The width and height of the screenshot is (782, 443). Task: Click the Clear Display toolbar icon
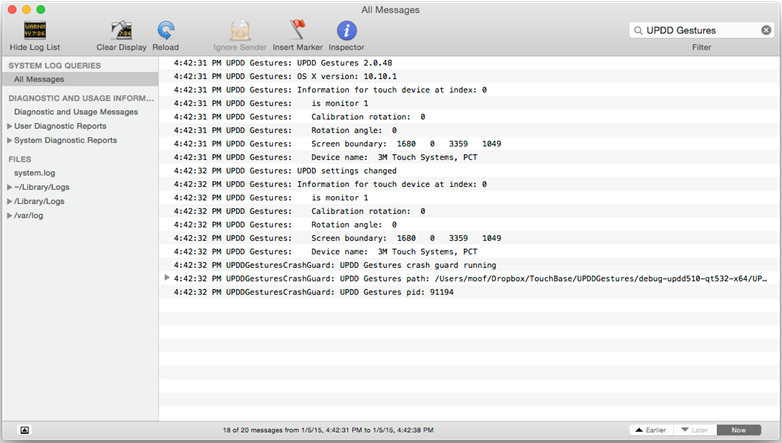point(121,31)
